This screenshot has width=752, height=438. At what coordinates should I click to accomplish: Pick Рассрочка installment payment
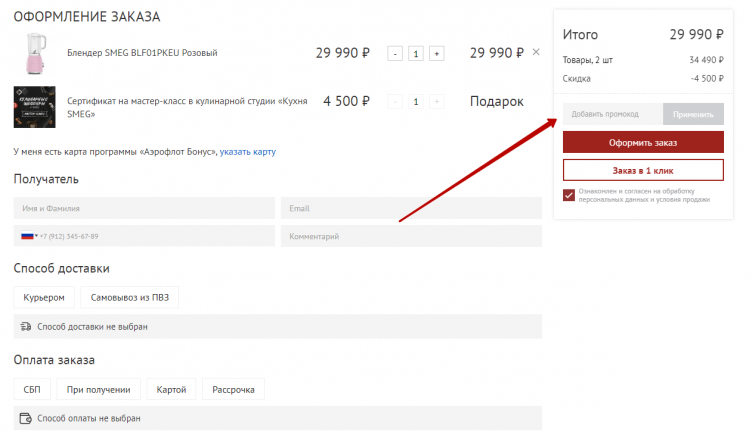233,389
